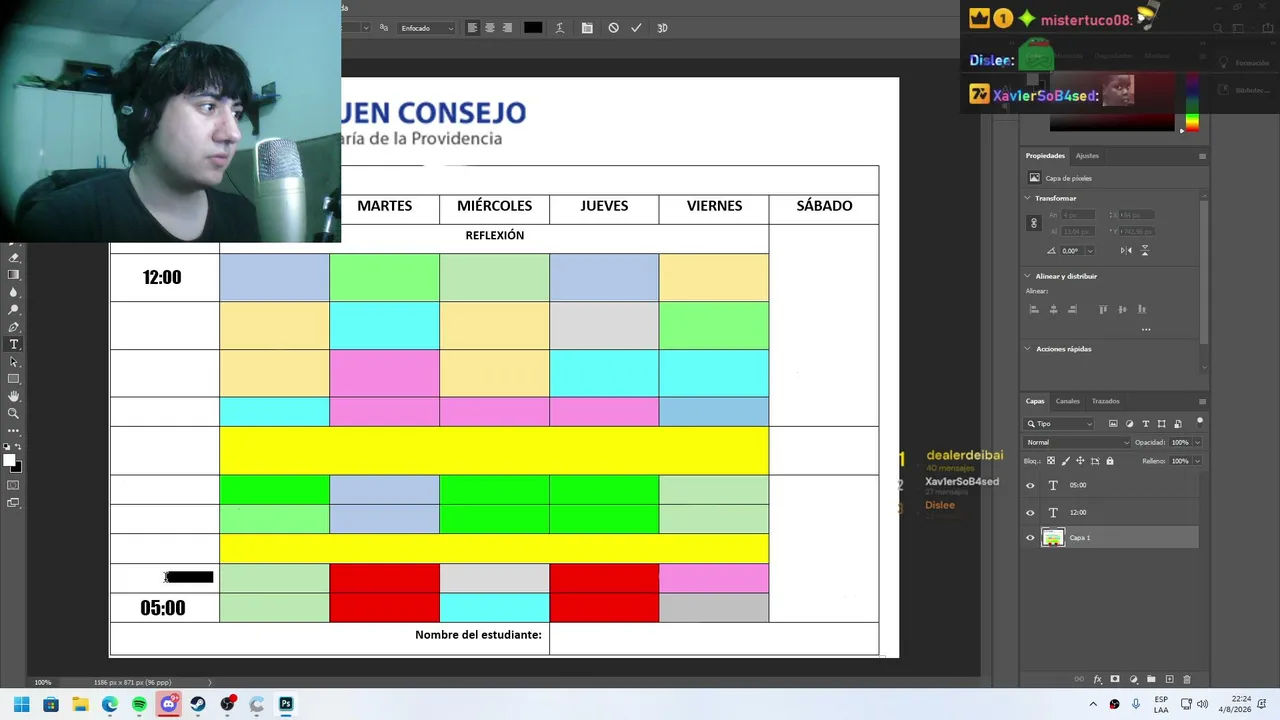Image resolution: width=1280 pixels, height=720 pixels.
Task: Align top edges in Propiedades
Action: 1103,310
